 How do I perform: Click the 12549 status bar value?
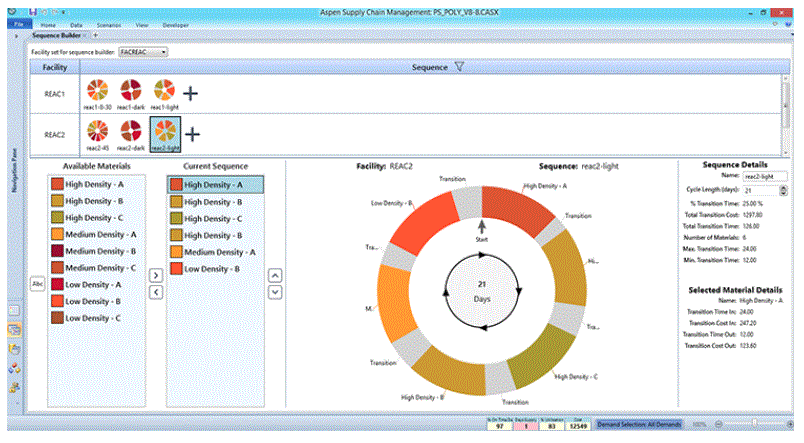[x=578, y=426]
